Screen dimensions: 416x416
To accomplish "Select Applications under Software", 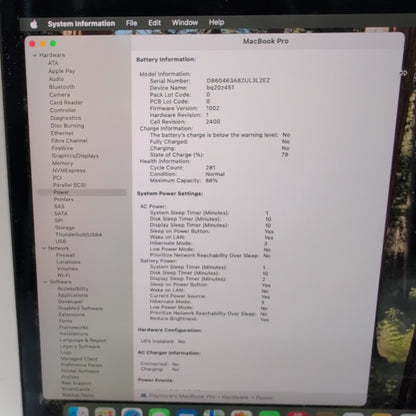I will [x=73, y=295].
